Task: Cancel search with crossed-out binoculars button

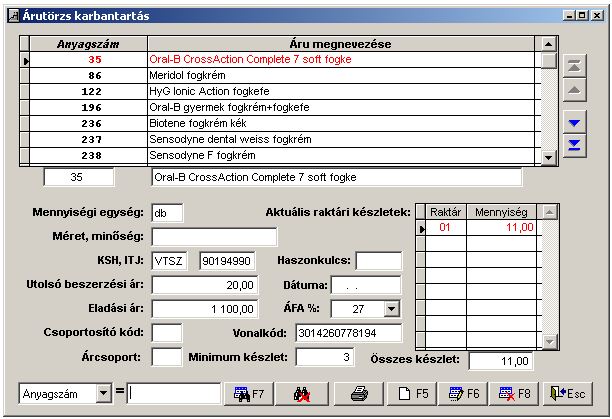Action: tap(302, 394)
